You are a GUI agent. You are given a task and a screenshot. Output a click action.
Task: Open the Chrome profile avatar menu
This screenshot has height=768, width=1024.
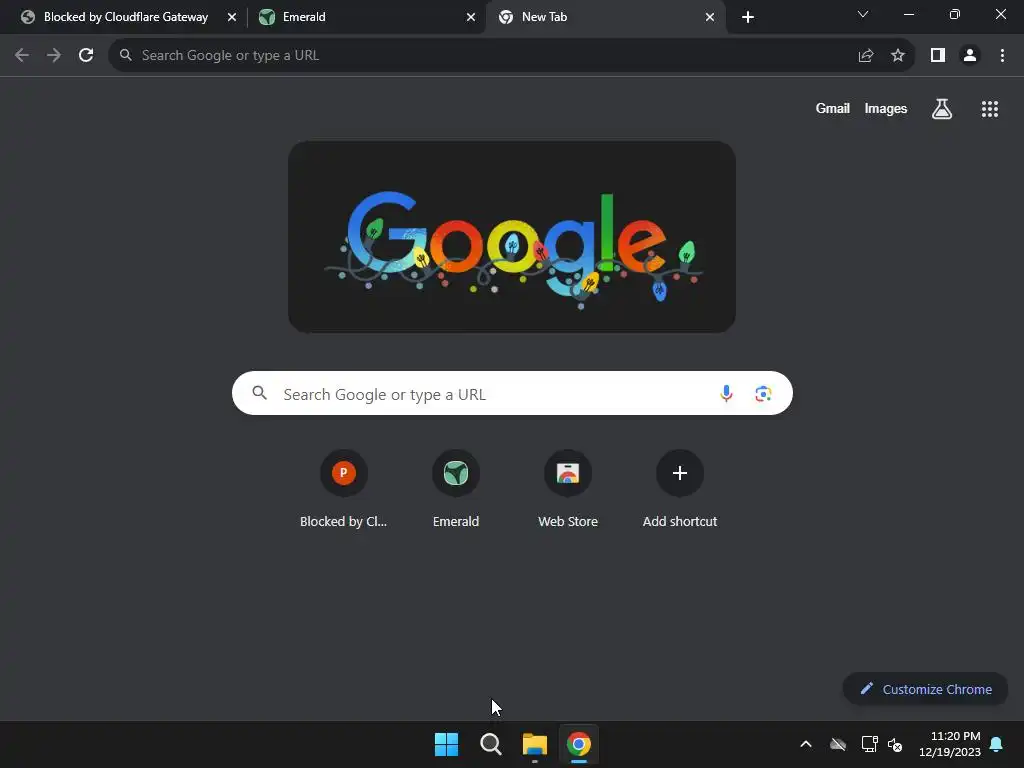(970, 56)
